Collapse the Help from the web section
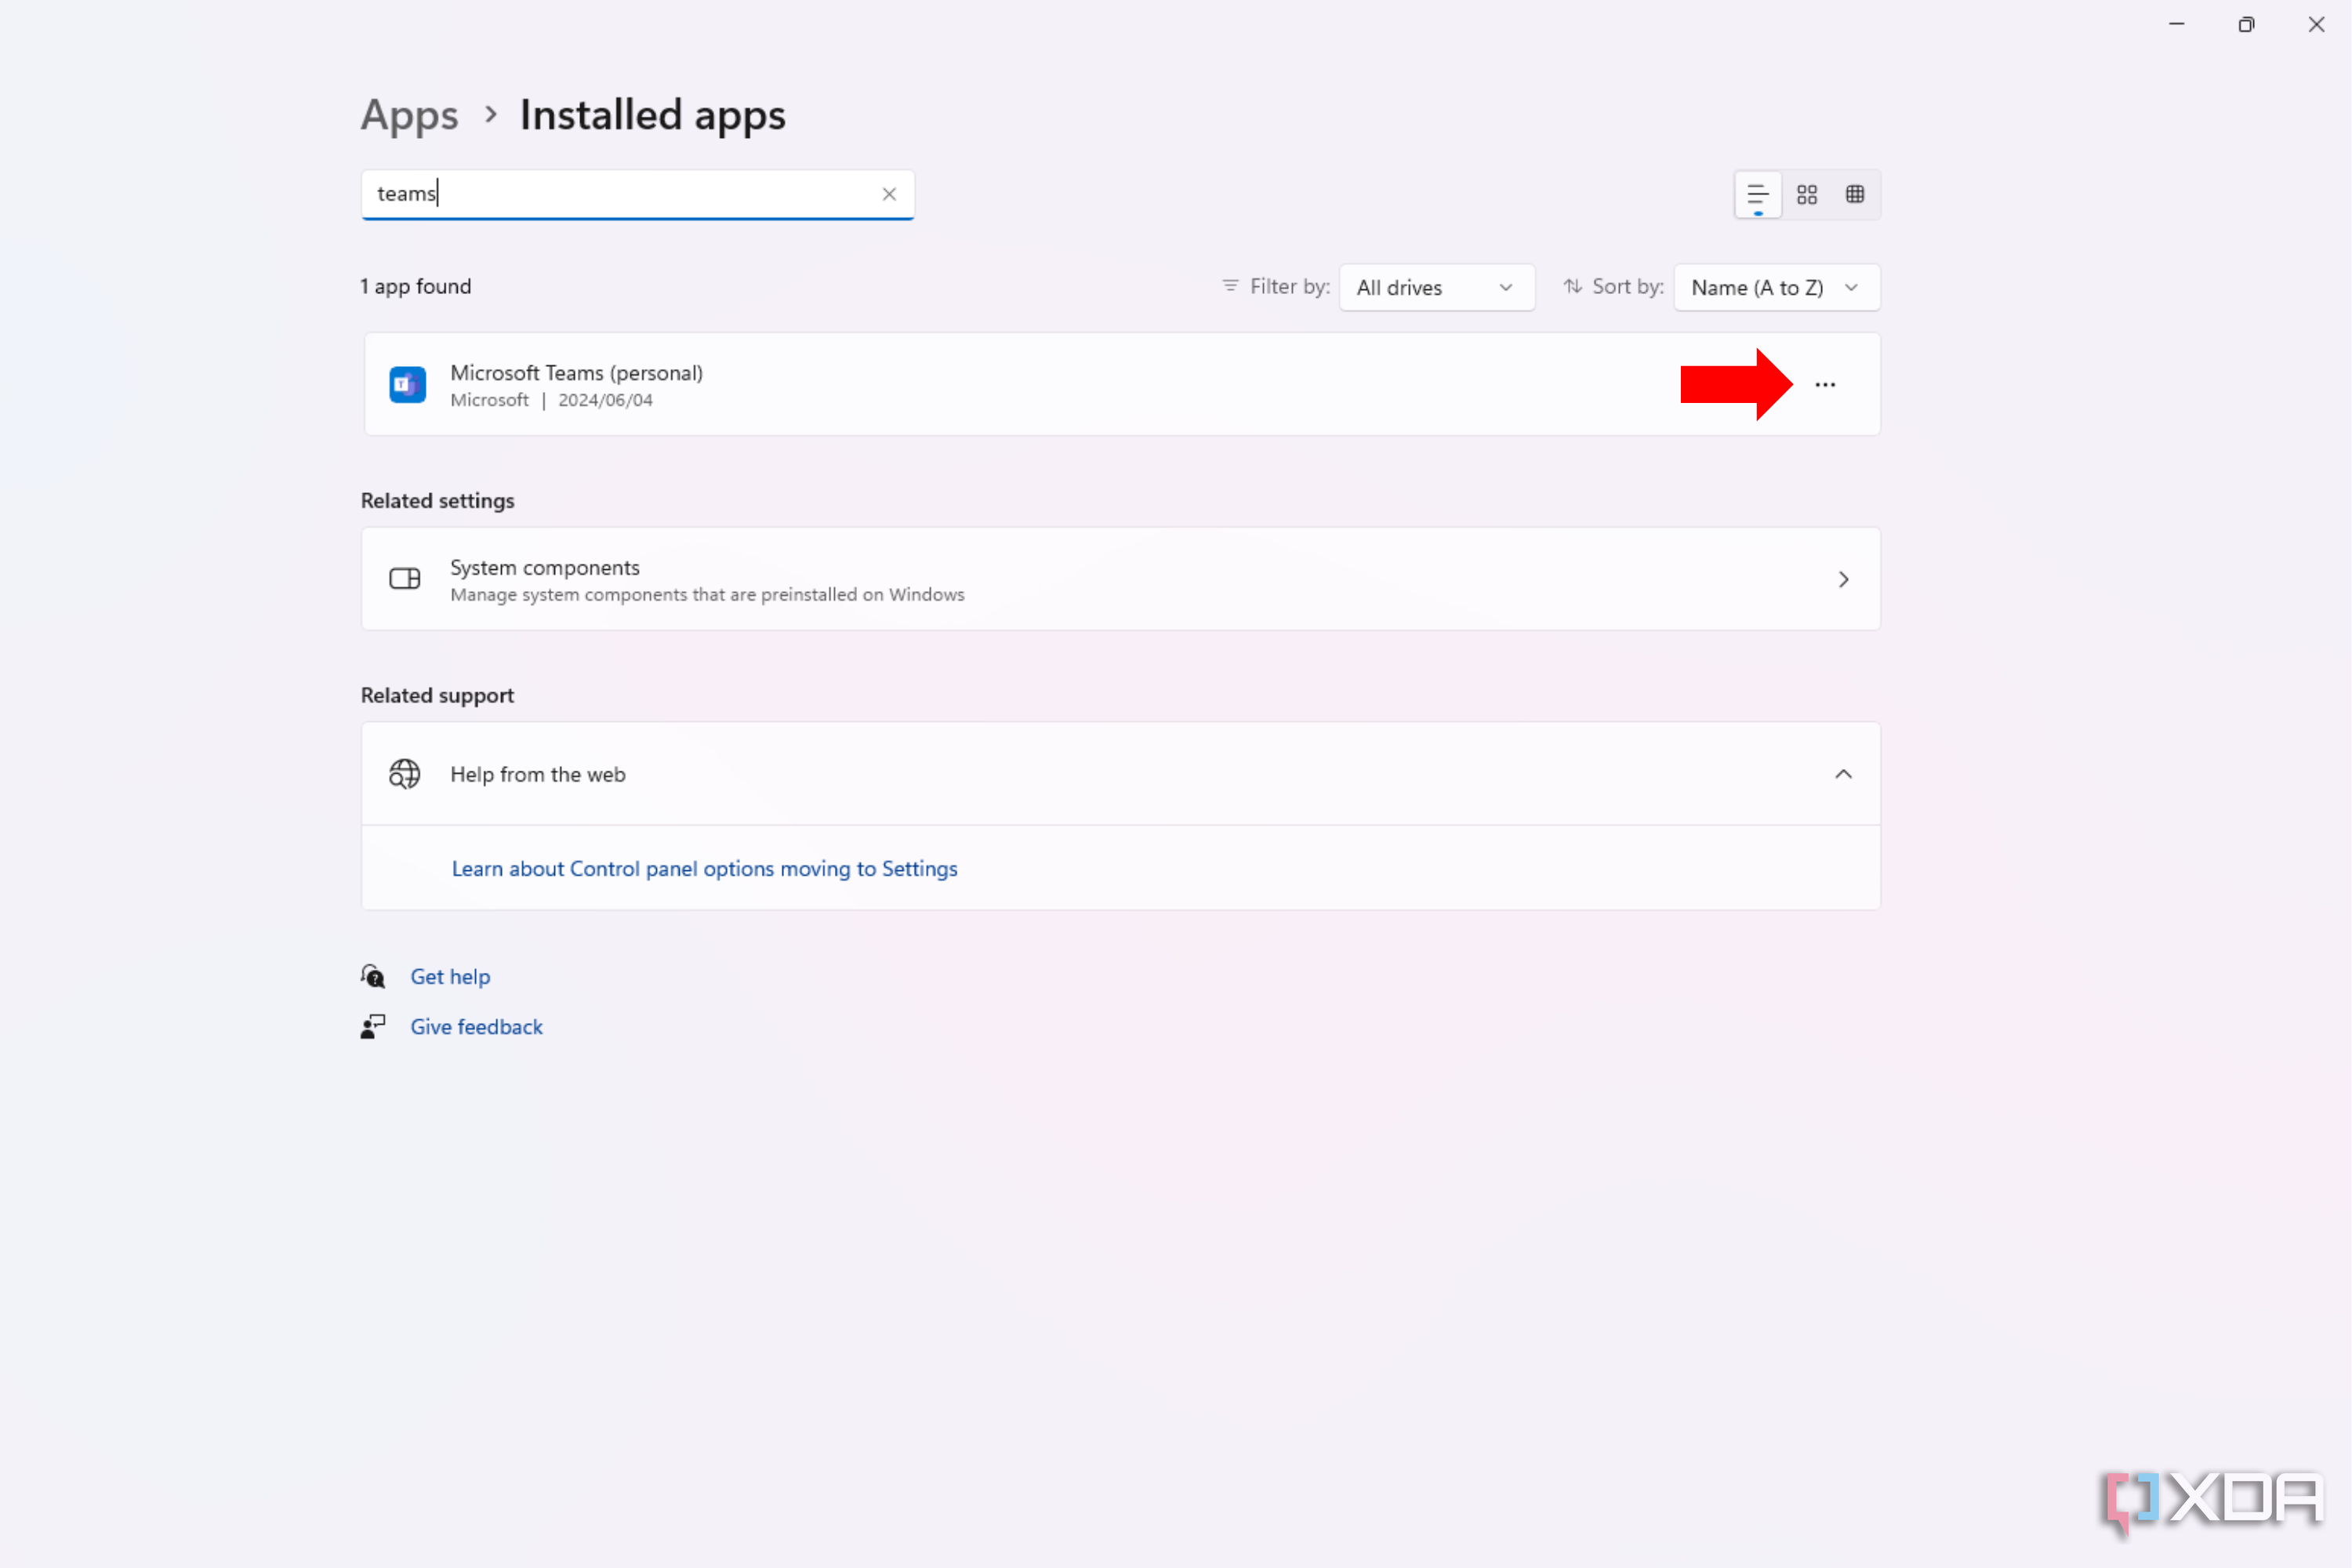This screenshot has width=2352, height=1568. [1844, 773]
